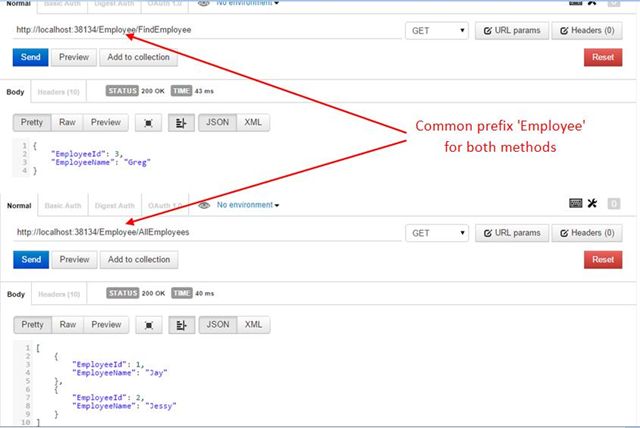Add the FindEmployee request to collection
Viewport: 640px width, 428px height.
(x=138, y=57)
